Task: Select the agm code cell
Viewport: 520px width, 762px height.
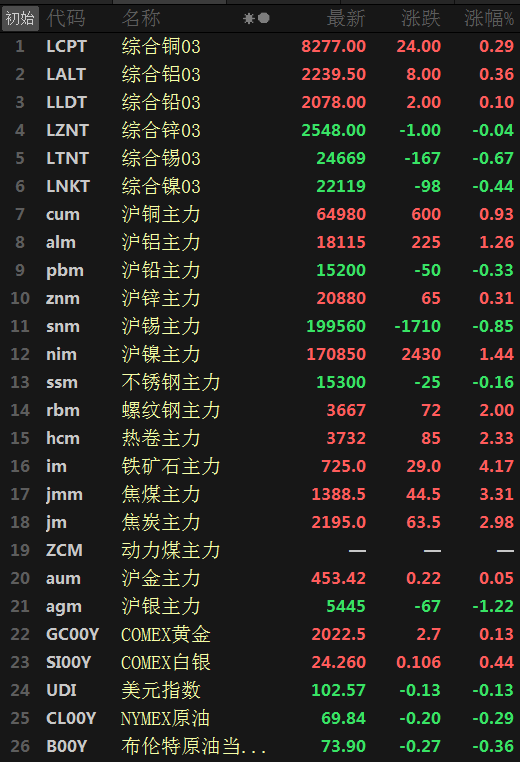Action: point(64,607)
